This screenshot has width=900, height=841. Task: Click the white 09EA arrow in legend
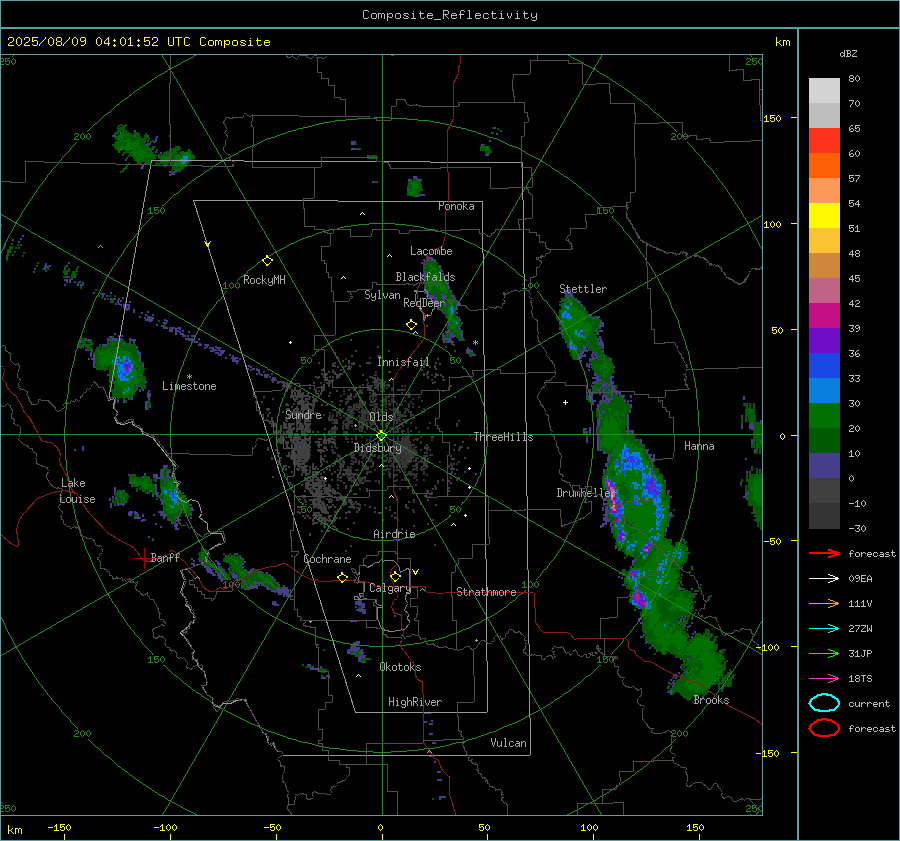824,579
